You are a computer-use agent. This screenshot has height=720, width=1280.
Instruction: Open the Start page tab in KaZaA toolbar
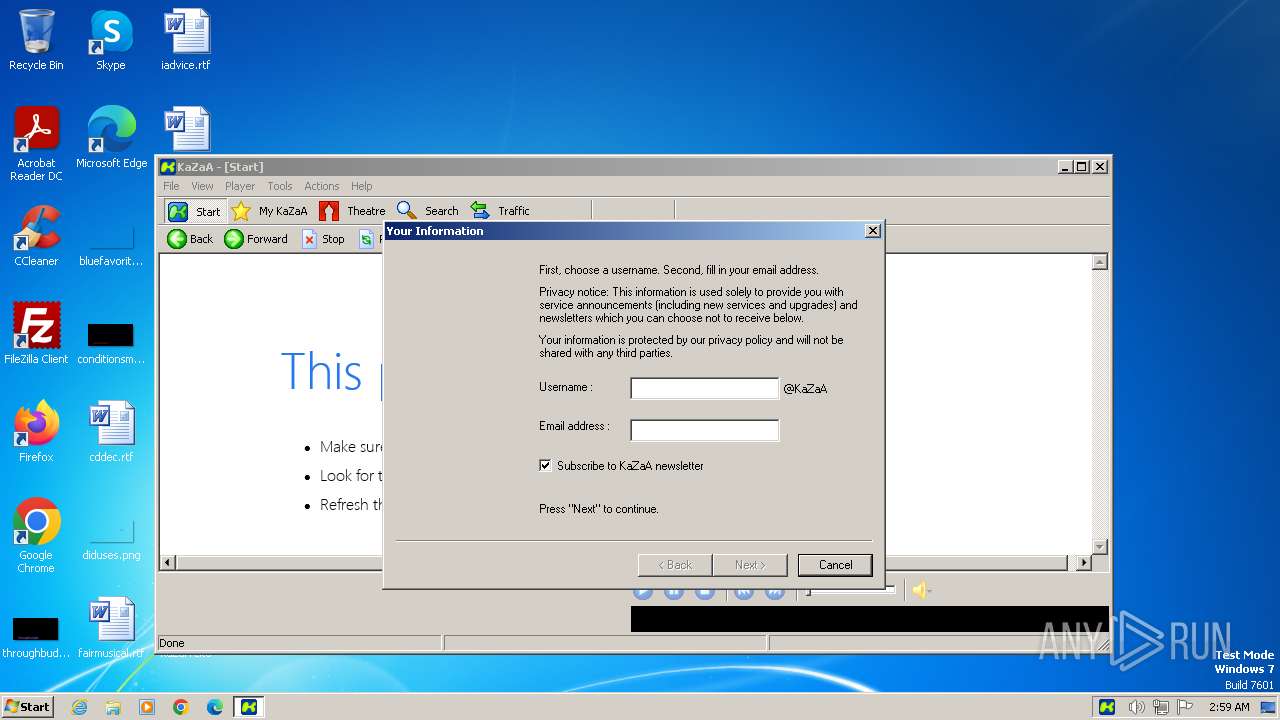coord(195,211)
